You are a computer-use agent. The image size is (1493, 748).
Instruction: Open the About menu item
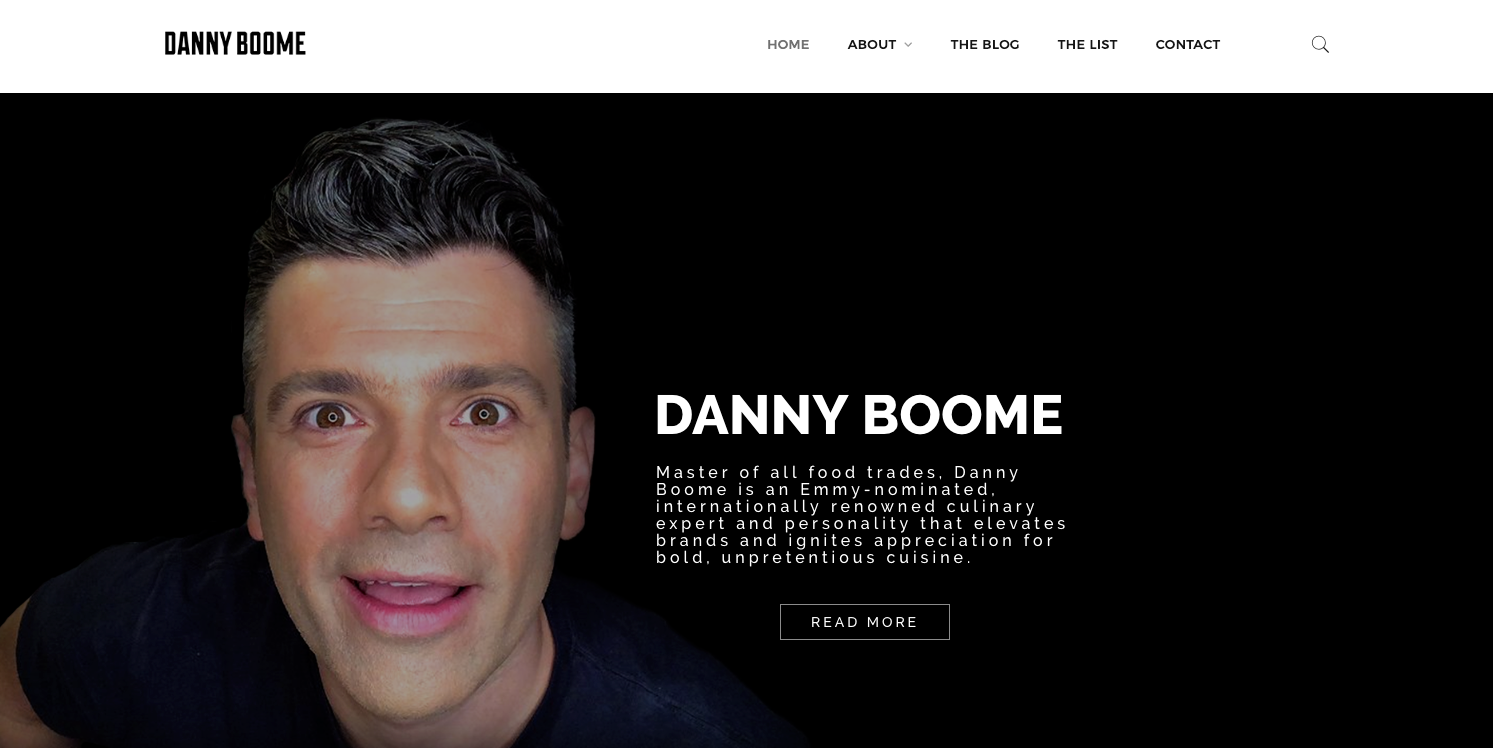click(872, 44)
